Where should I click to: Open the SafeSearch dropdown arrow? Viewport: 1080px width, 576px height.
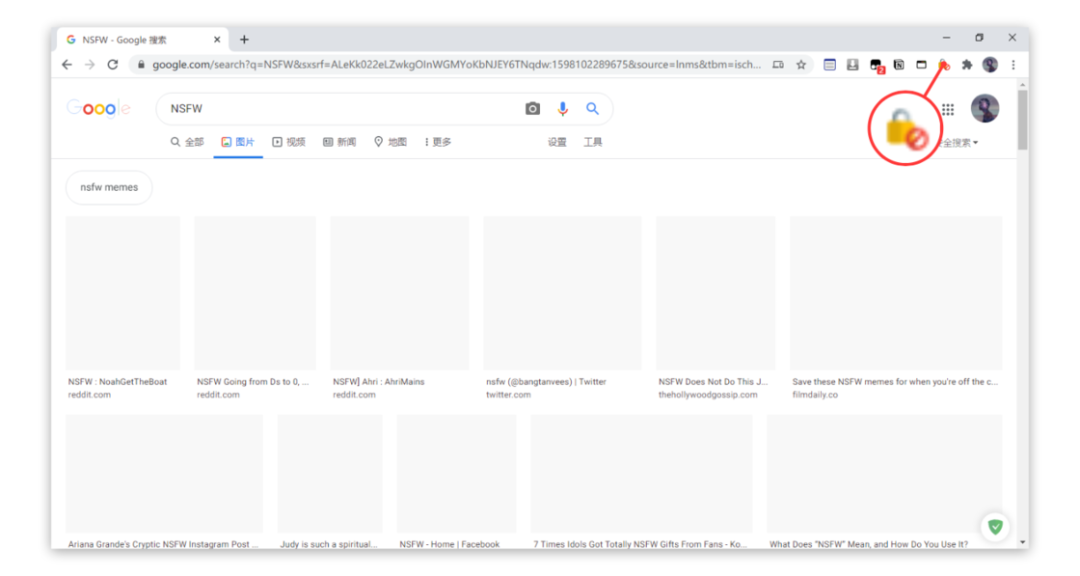tap(975, 143)
